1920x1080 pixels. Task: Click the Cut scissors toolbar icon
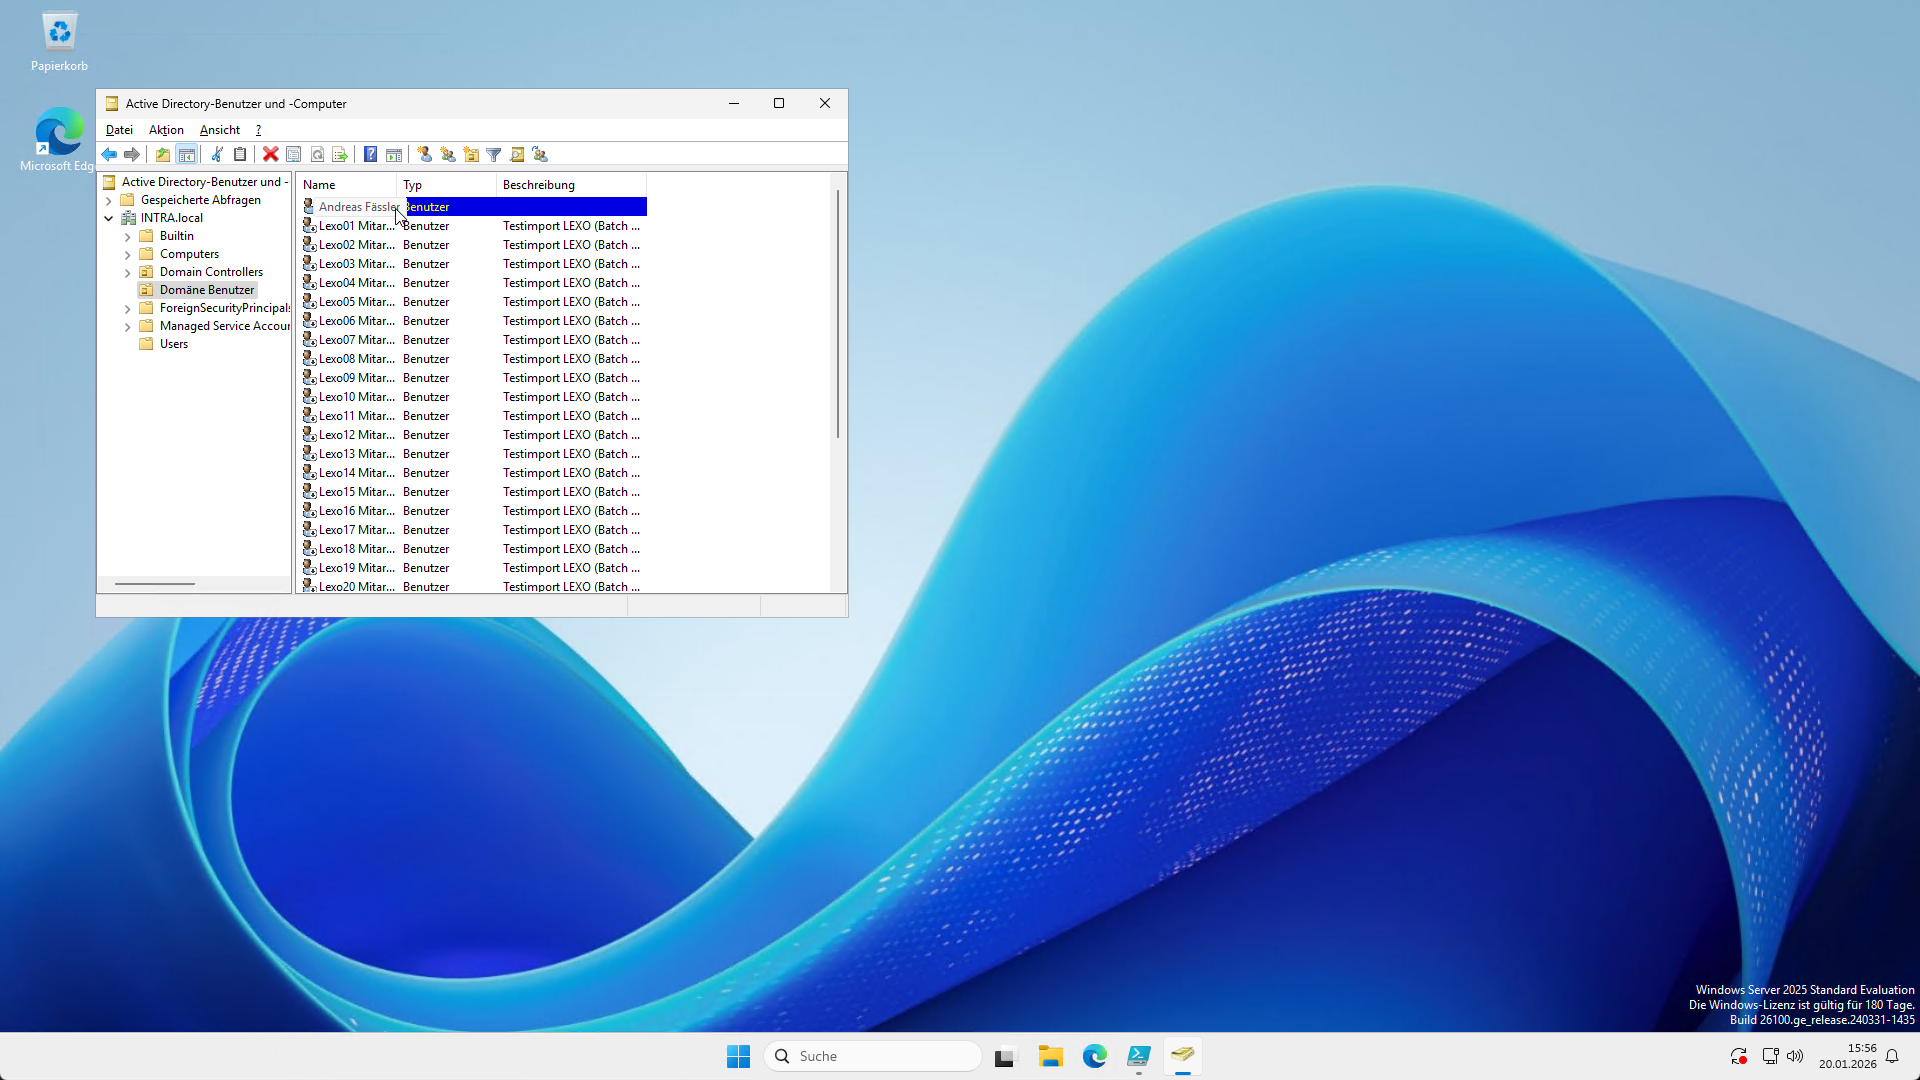coord(216,154)
